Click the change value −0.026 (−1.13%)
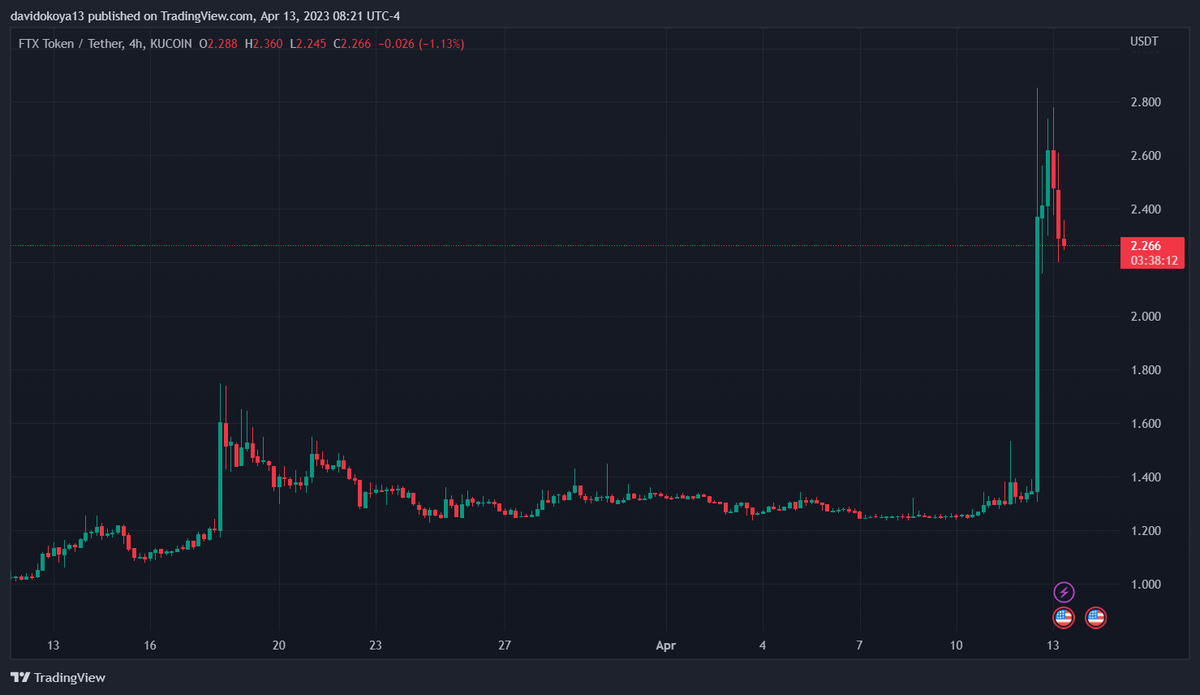The width and height of the screenshot is (1200, 695). [x=421, y=44]
